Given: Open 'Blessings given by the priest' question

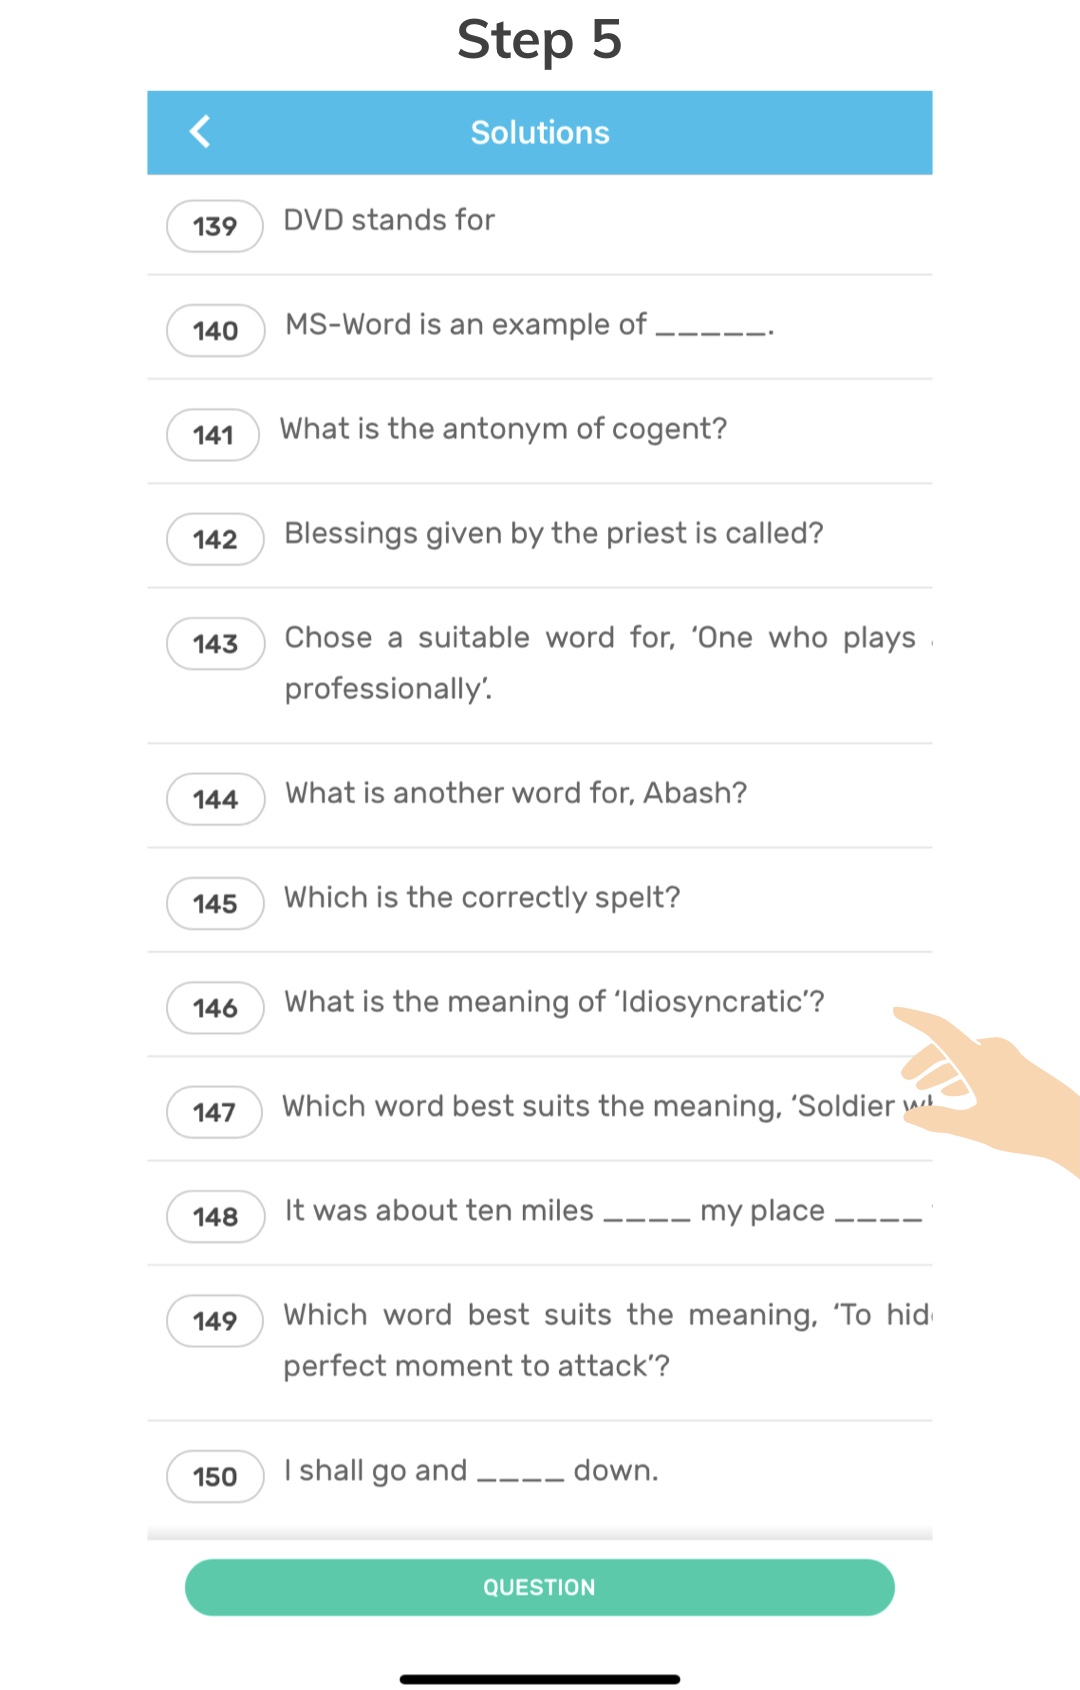Looking at the screenshot, I should pos(553,534).
